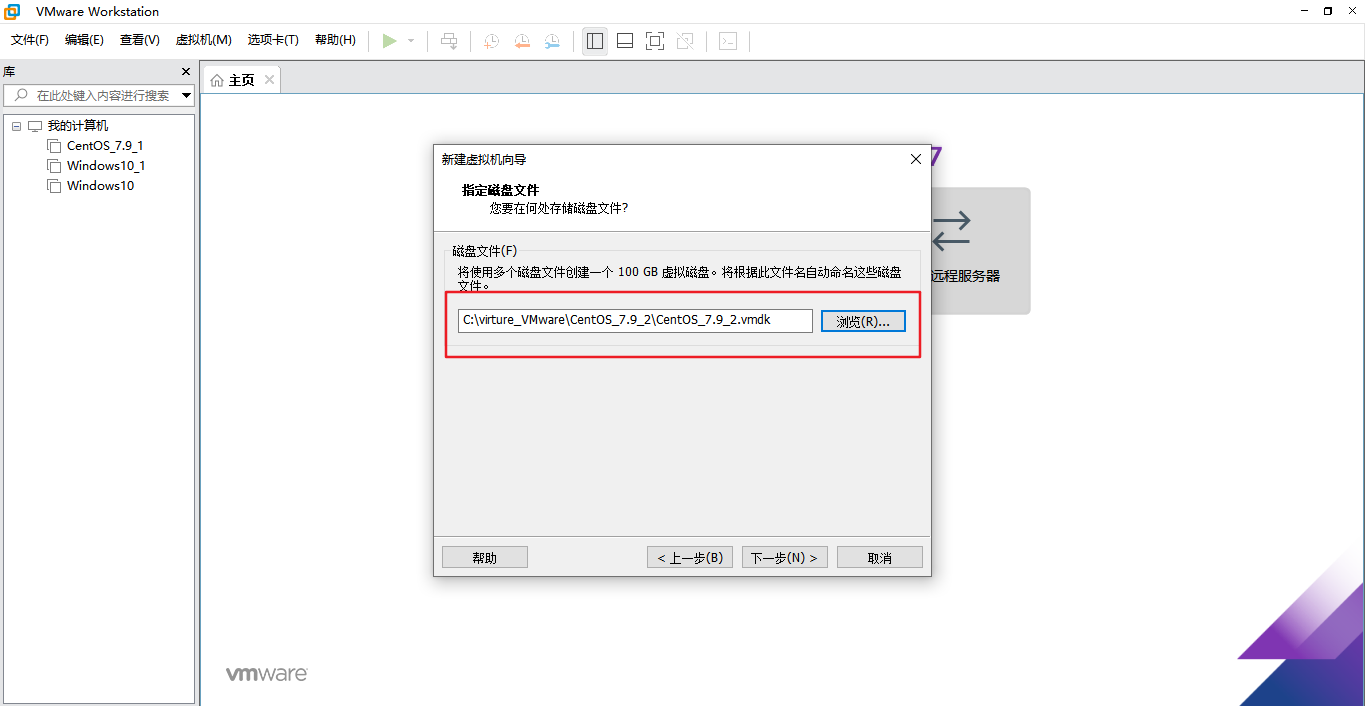
Task: Select the CentOS_7.9_1 virtual machine
Action: (x=104, y=145)
